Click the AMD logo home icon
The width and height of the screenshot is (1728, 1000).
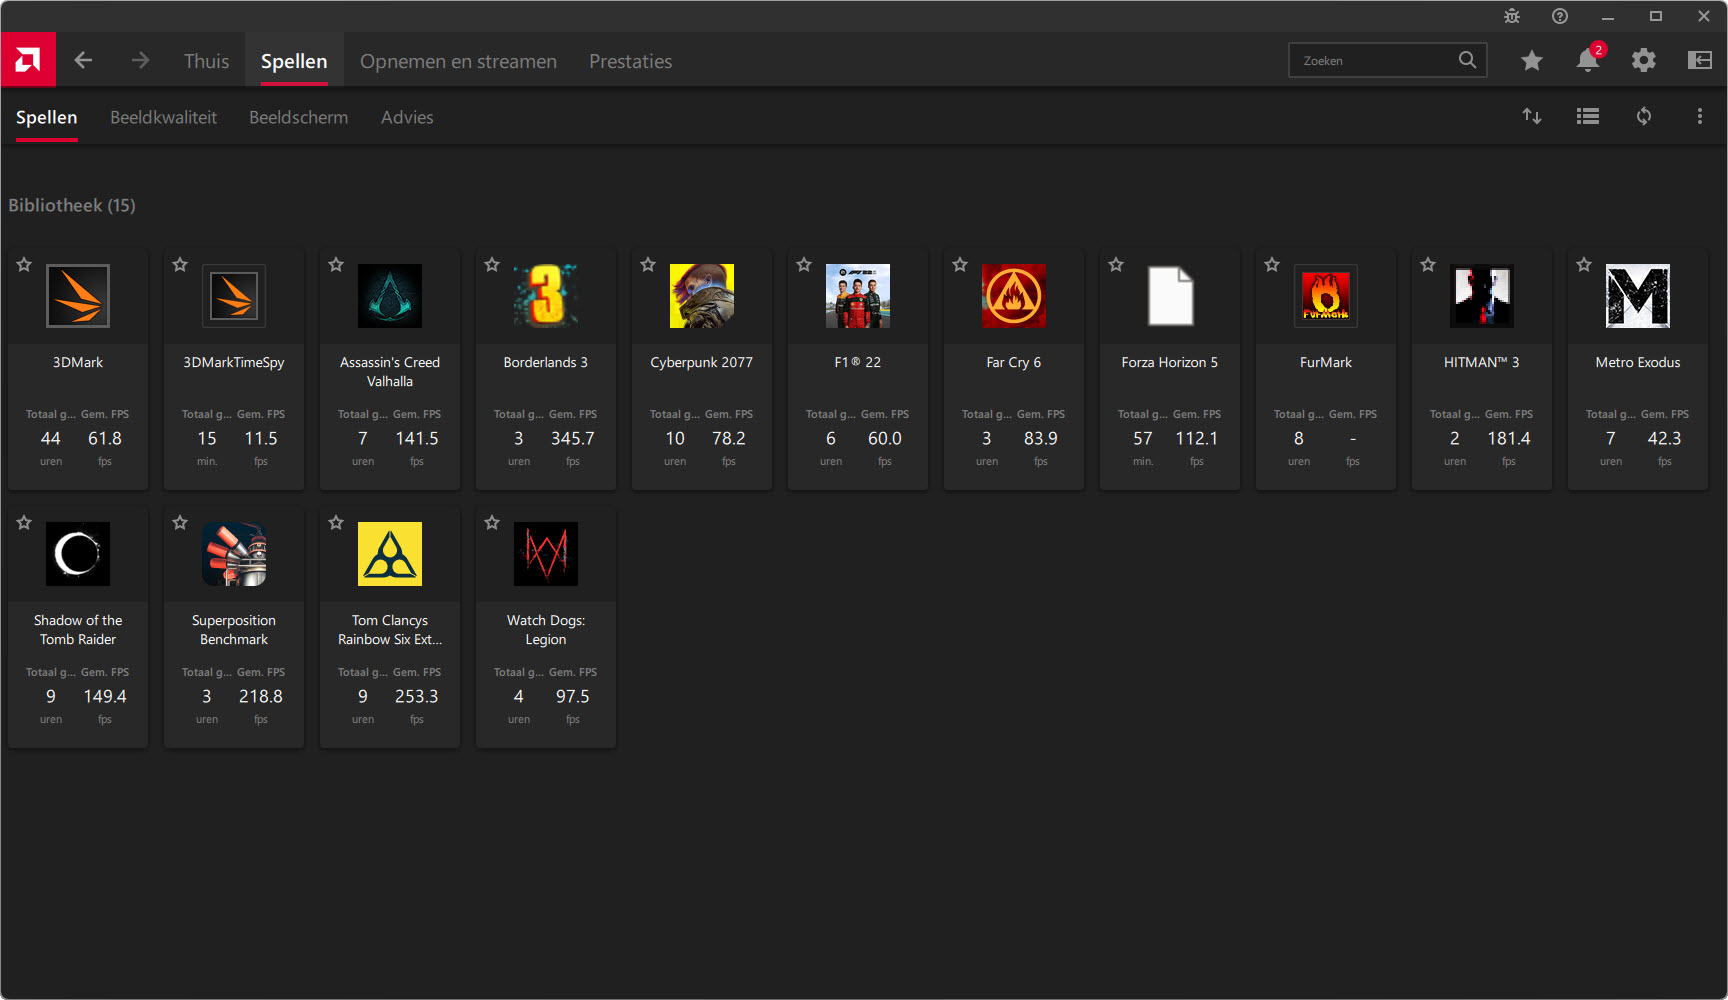pyautogui.click(x=28, y=60)
